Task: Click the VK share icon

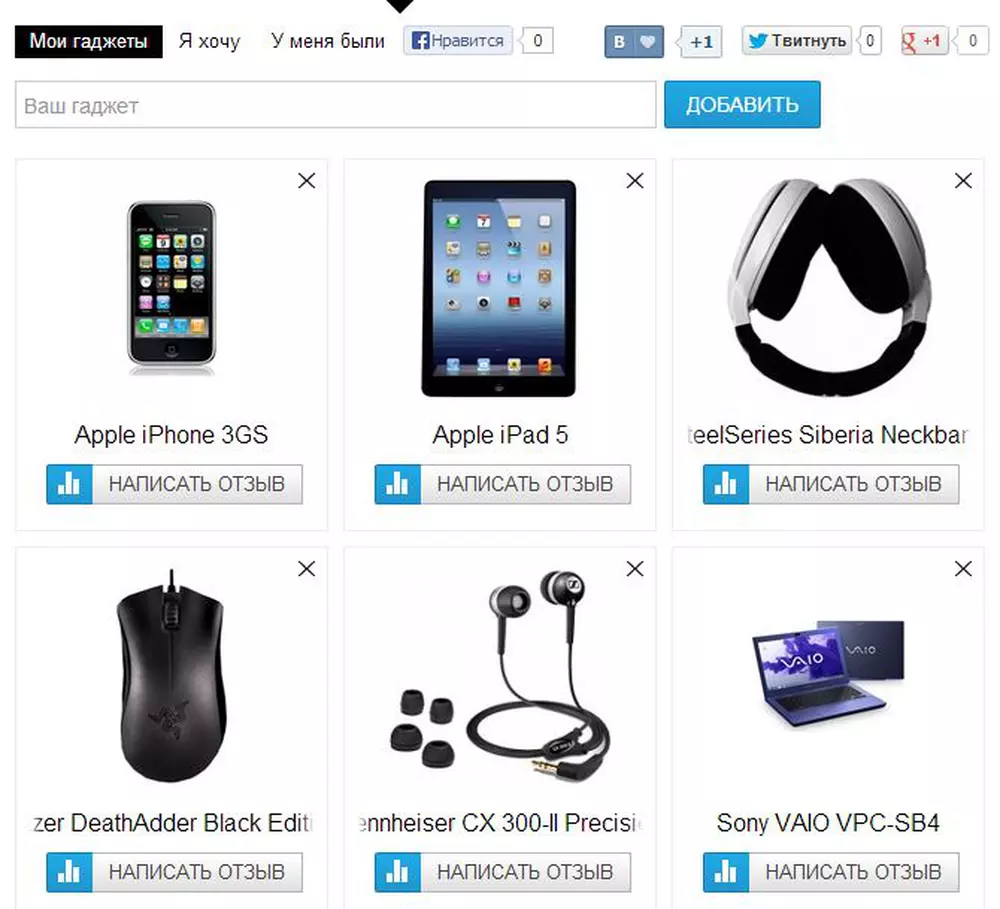Action: tap(619, 42)
